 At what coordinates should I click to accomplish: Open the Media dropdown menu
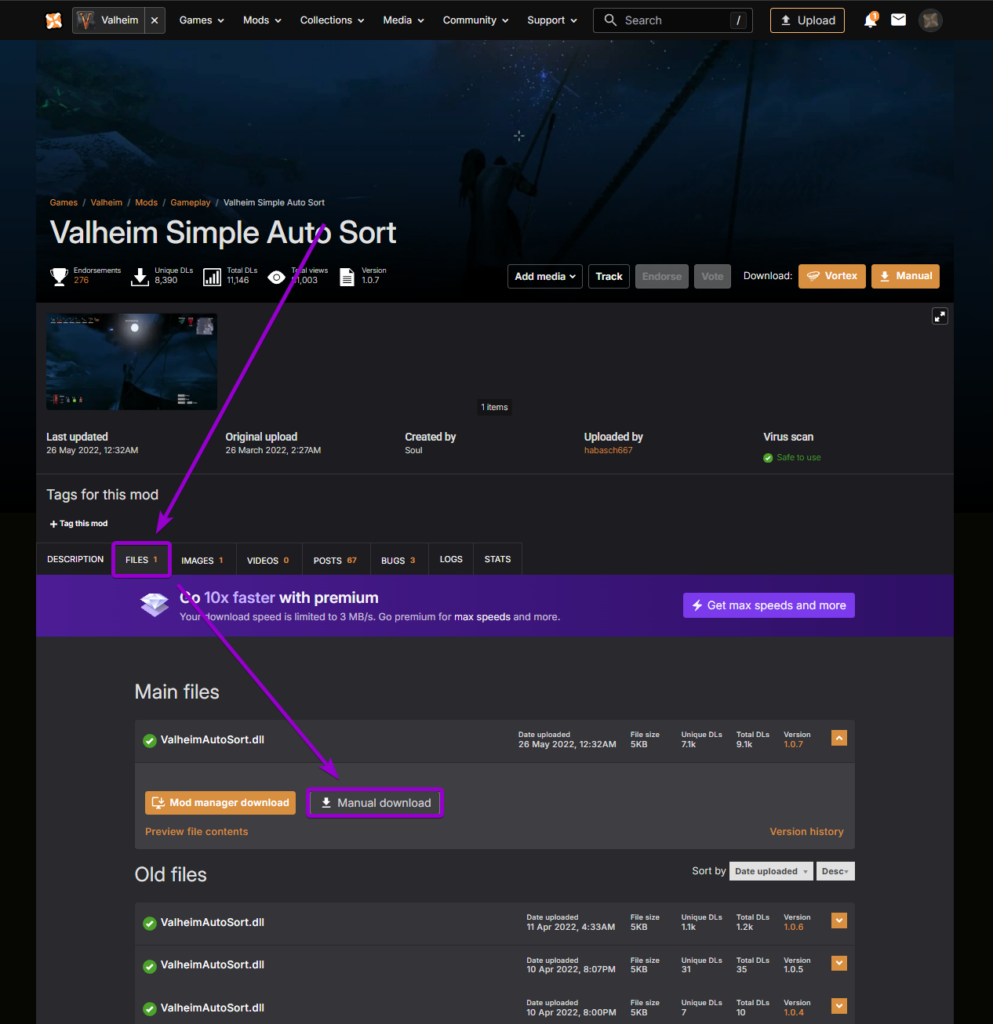[x=403, y=20]
